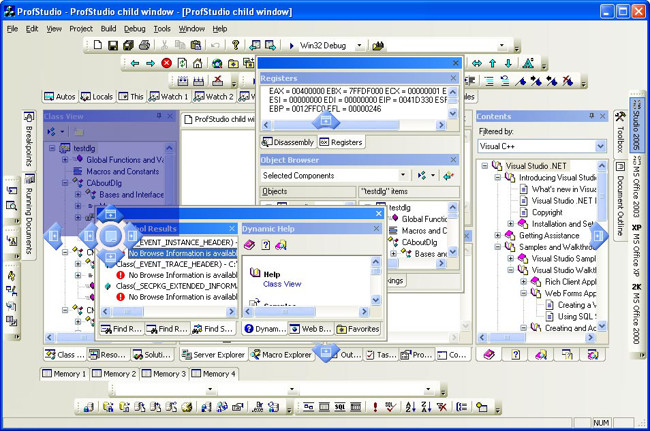The height and width of the screenshot is (431, 650).
Task: Collapse the Samples and Walkthroughs node
Action: 497,247
